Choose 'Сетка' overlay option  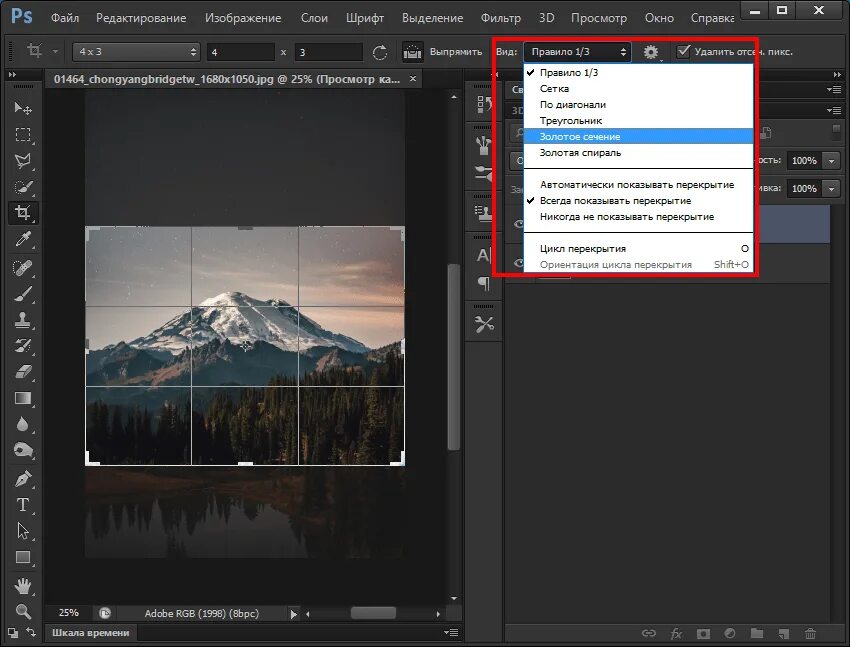coord(639,89)
